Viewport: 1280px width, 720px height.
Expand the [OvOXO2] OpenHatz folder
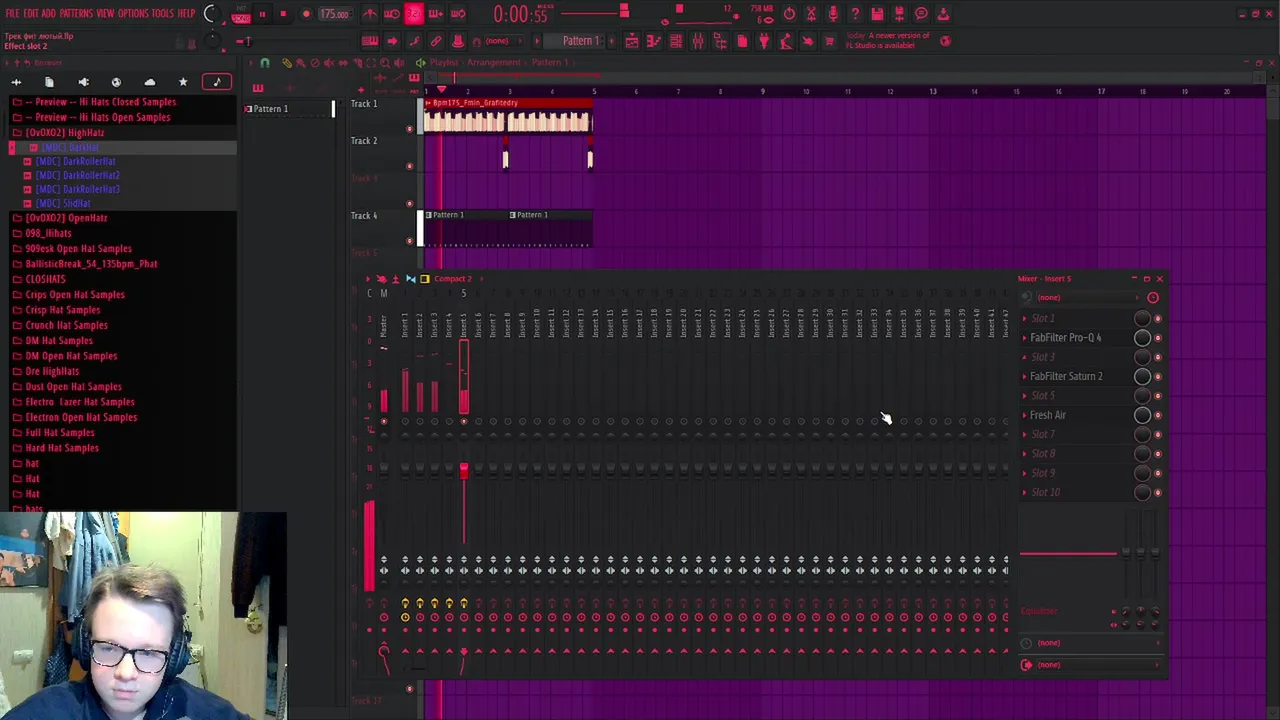tap(66, 218)
